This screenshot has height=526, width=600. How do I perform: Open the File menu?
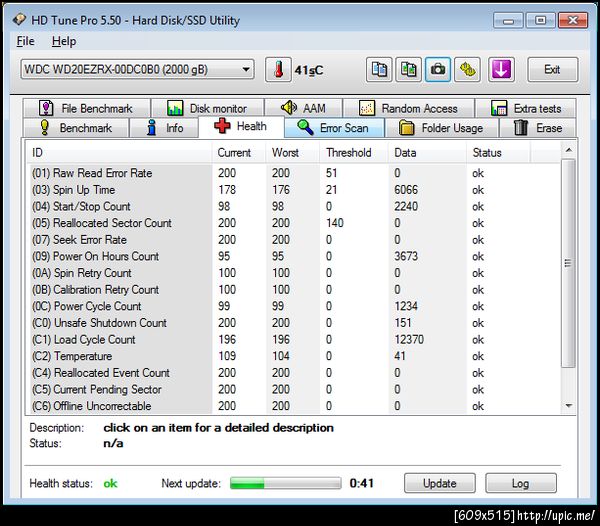[25, 41]
